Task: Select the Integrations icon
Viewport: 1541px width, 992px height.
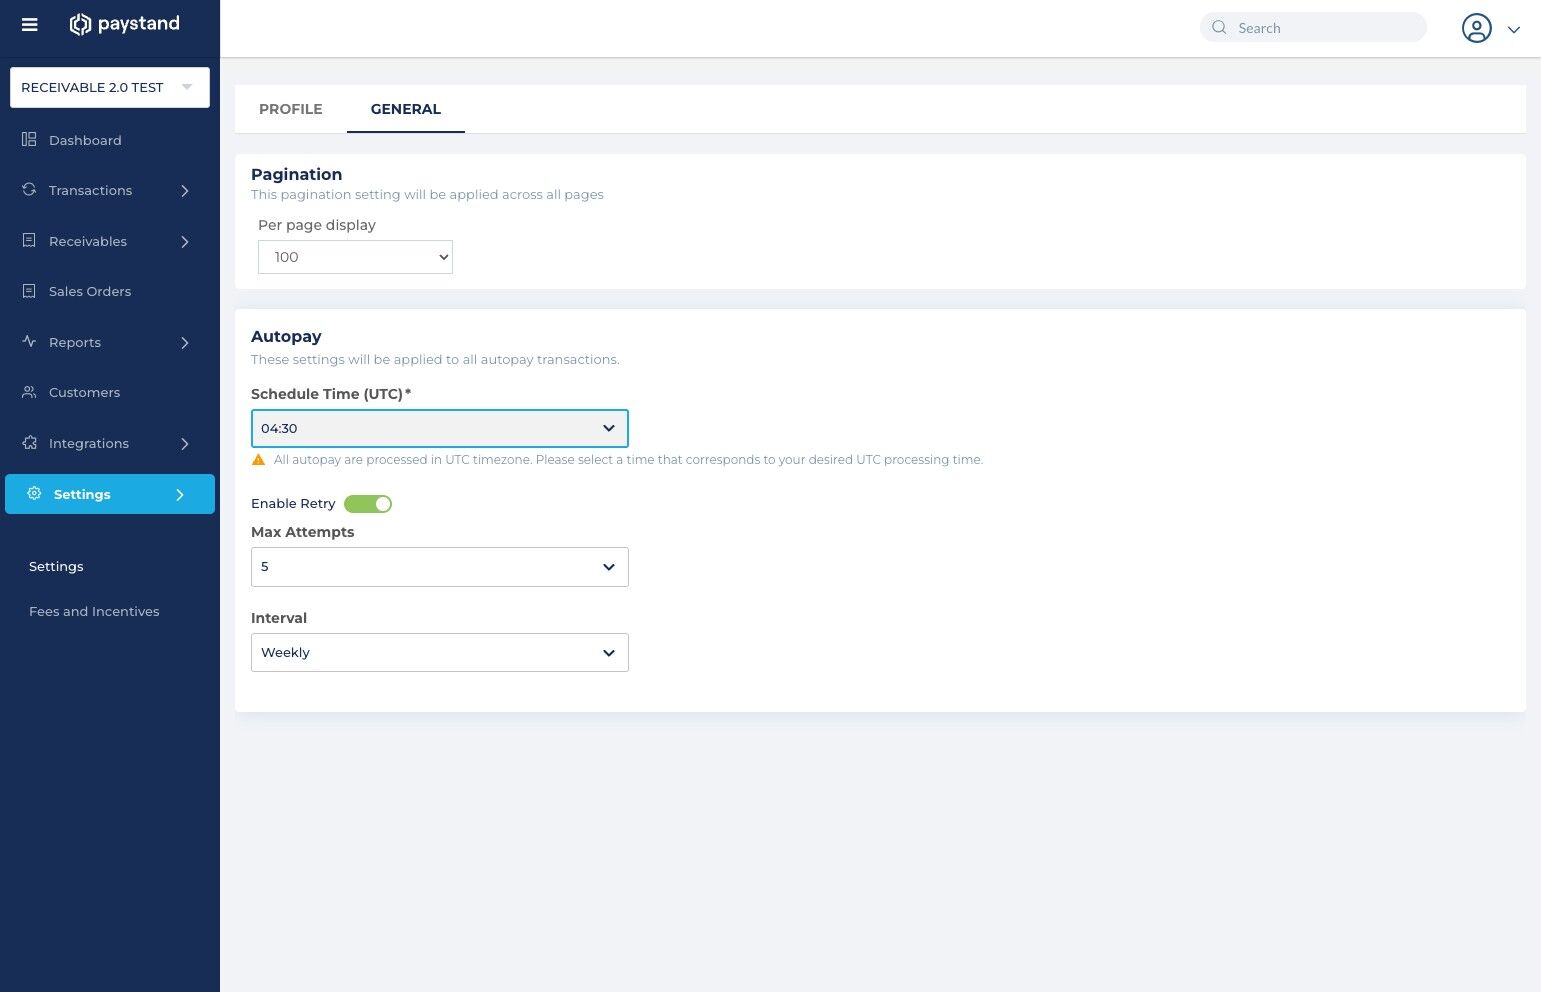Action: tap(29, 443)
